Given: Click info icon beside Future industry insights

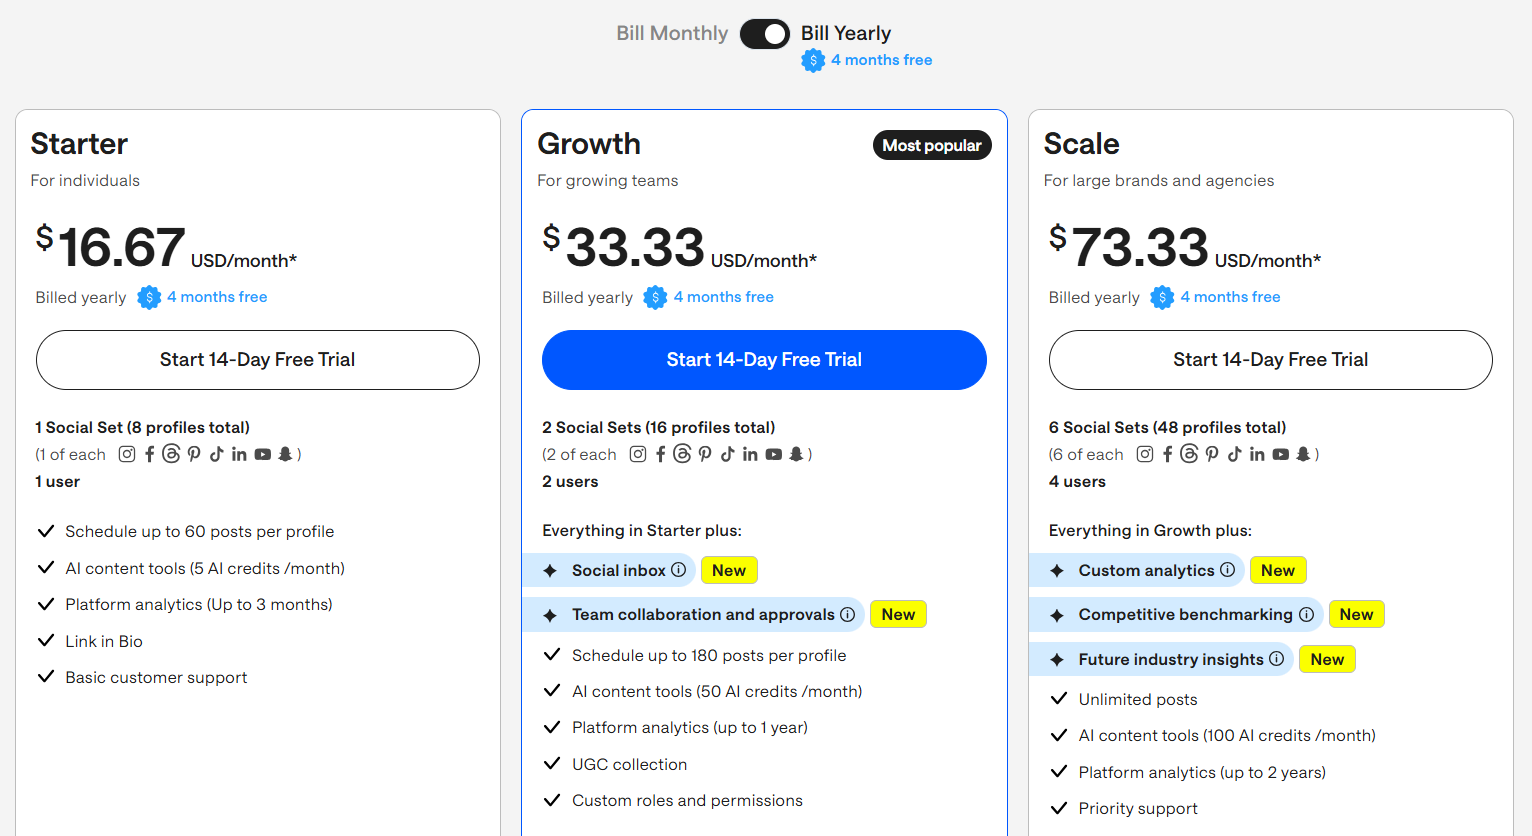Looking at the screenshot, I should [1276, 659].
